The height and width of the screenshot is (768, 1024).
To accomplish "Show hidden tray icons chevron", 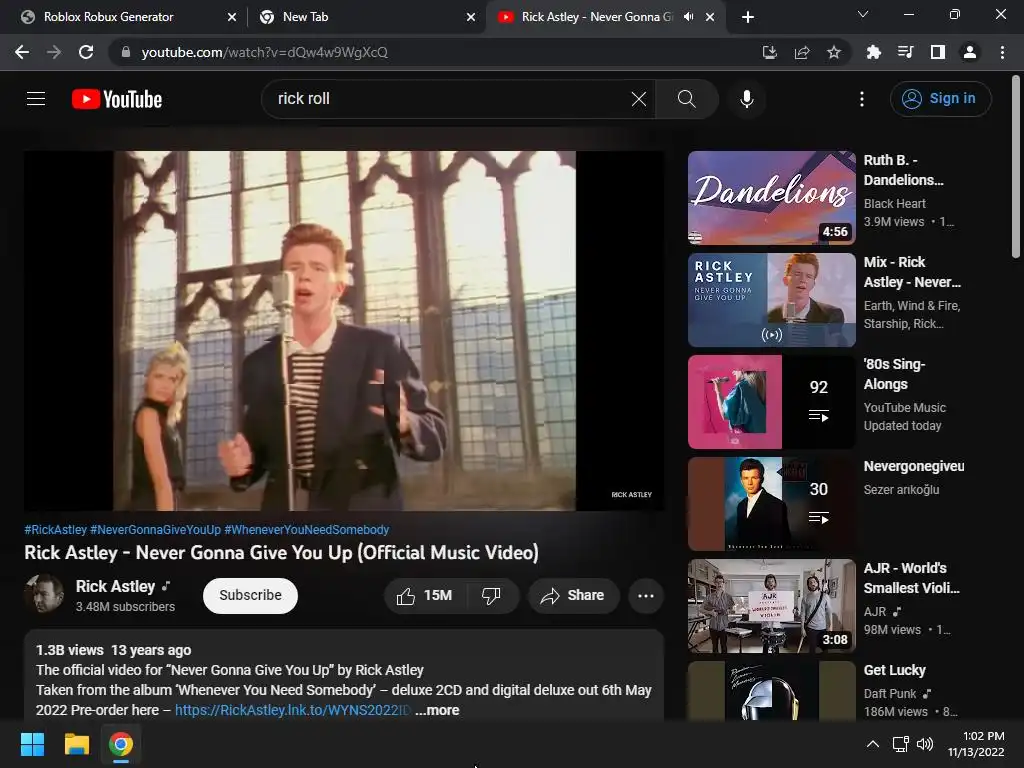I will point(872,744).
